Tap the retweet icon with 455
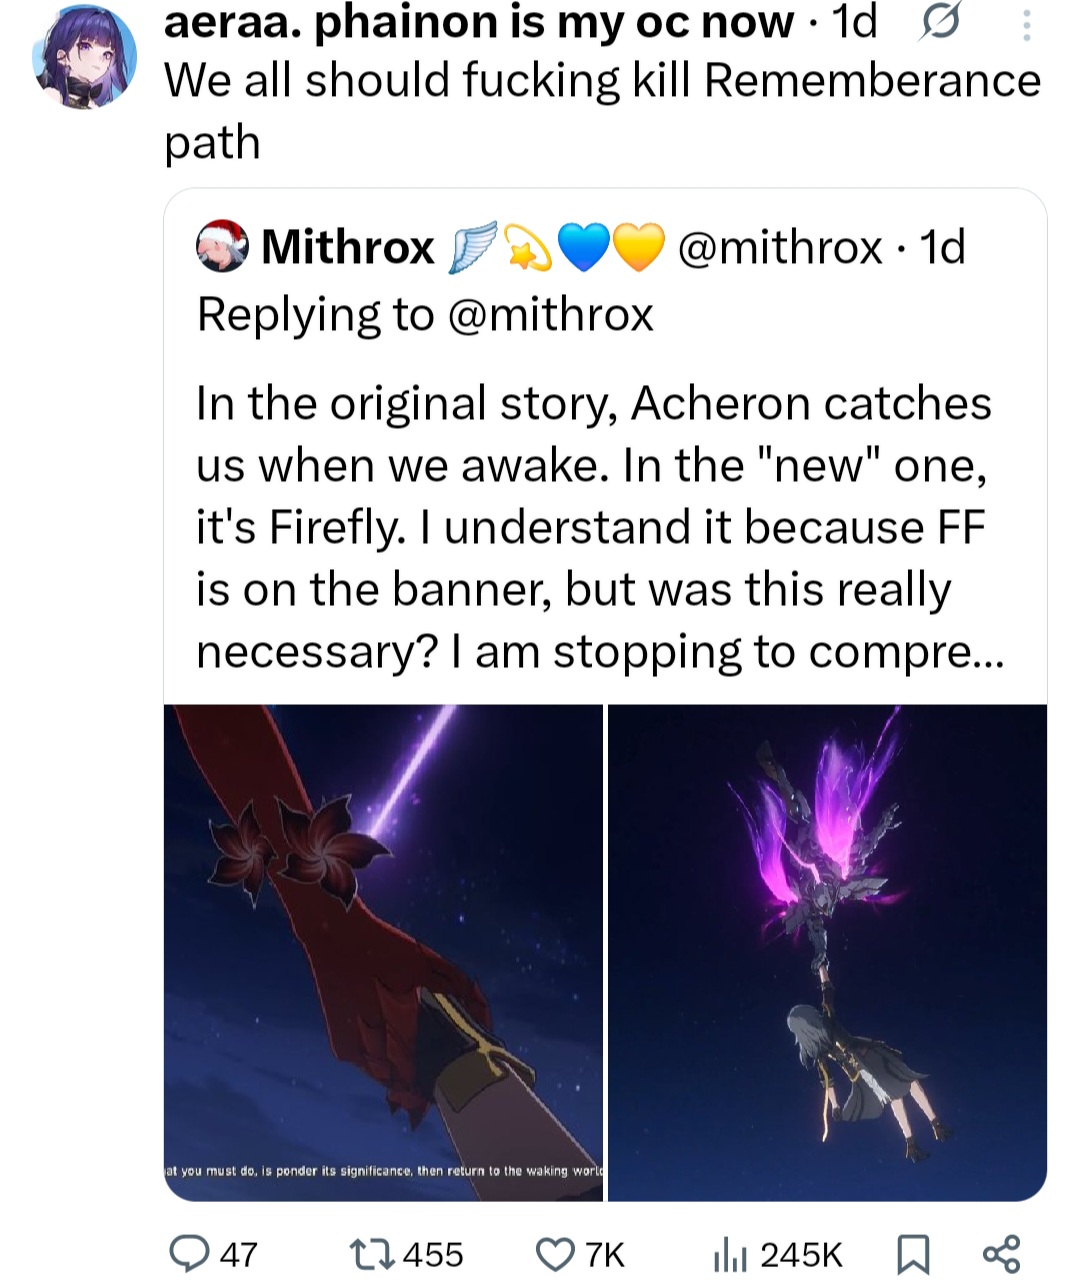 [368, 1252]
